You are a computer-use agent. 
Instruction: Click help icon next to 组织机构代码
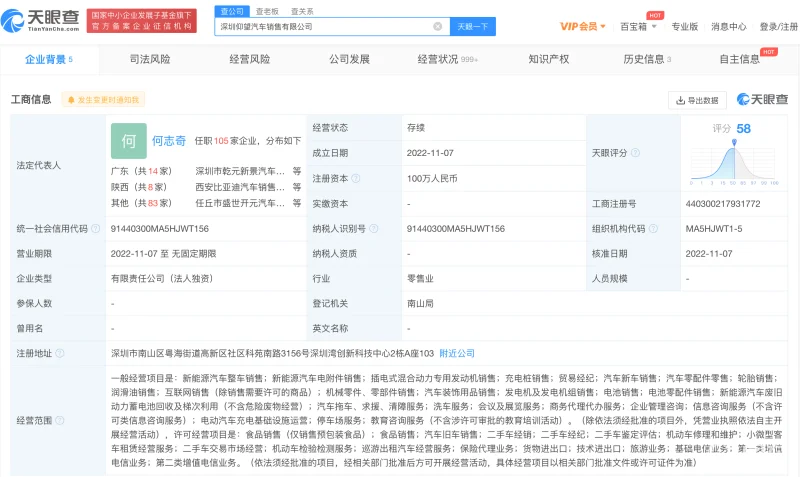click(653, 229)
